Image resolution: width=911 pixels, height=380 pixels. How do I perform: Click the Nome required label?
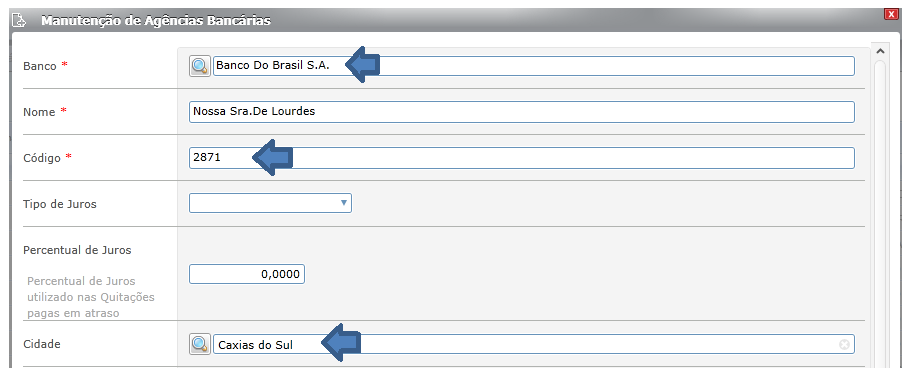point(45,112)
